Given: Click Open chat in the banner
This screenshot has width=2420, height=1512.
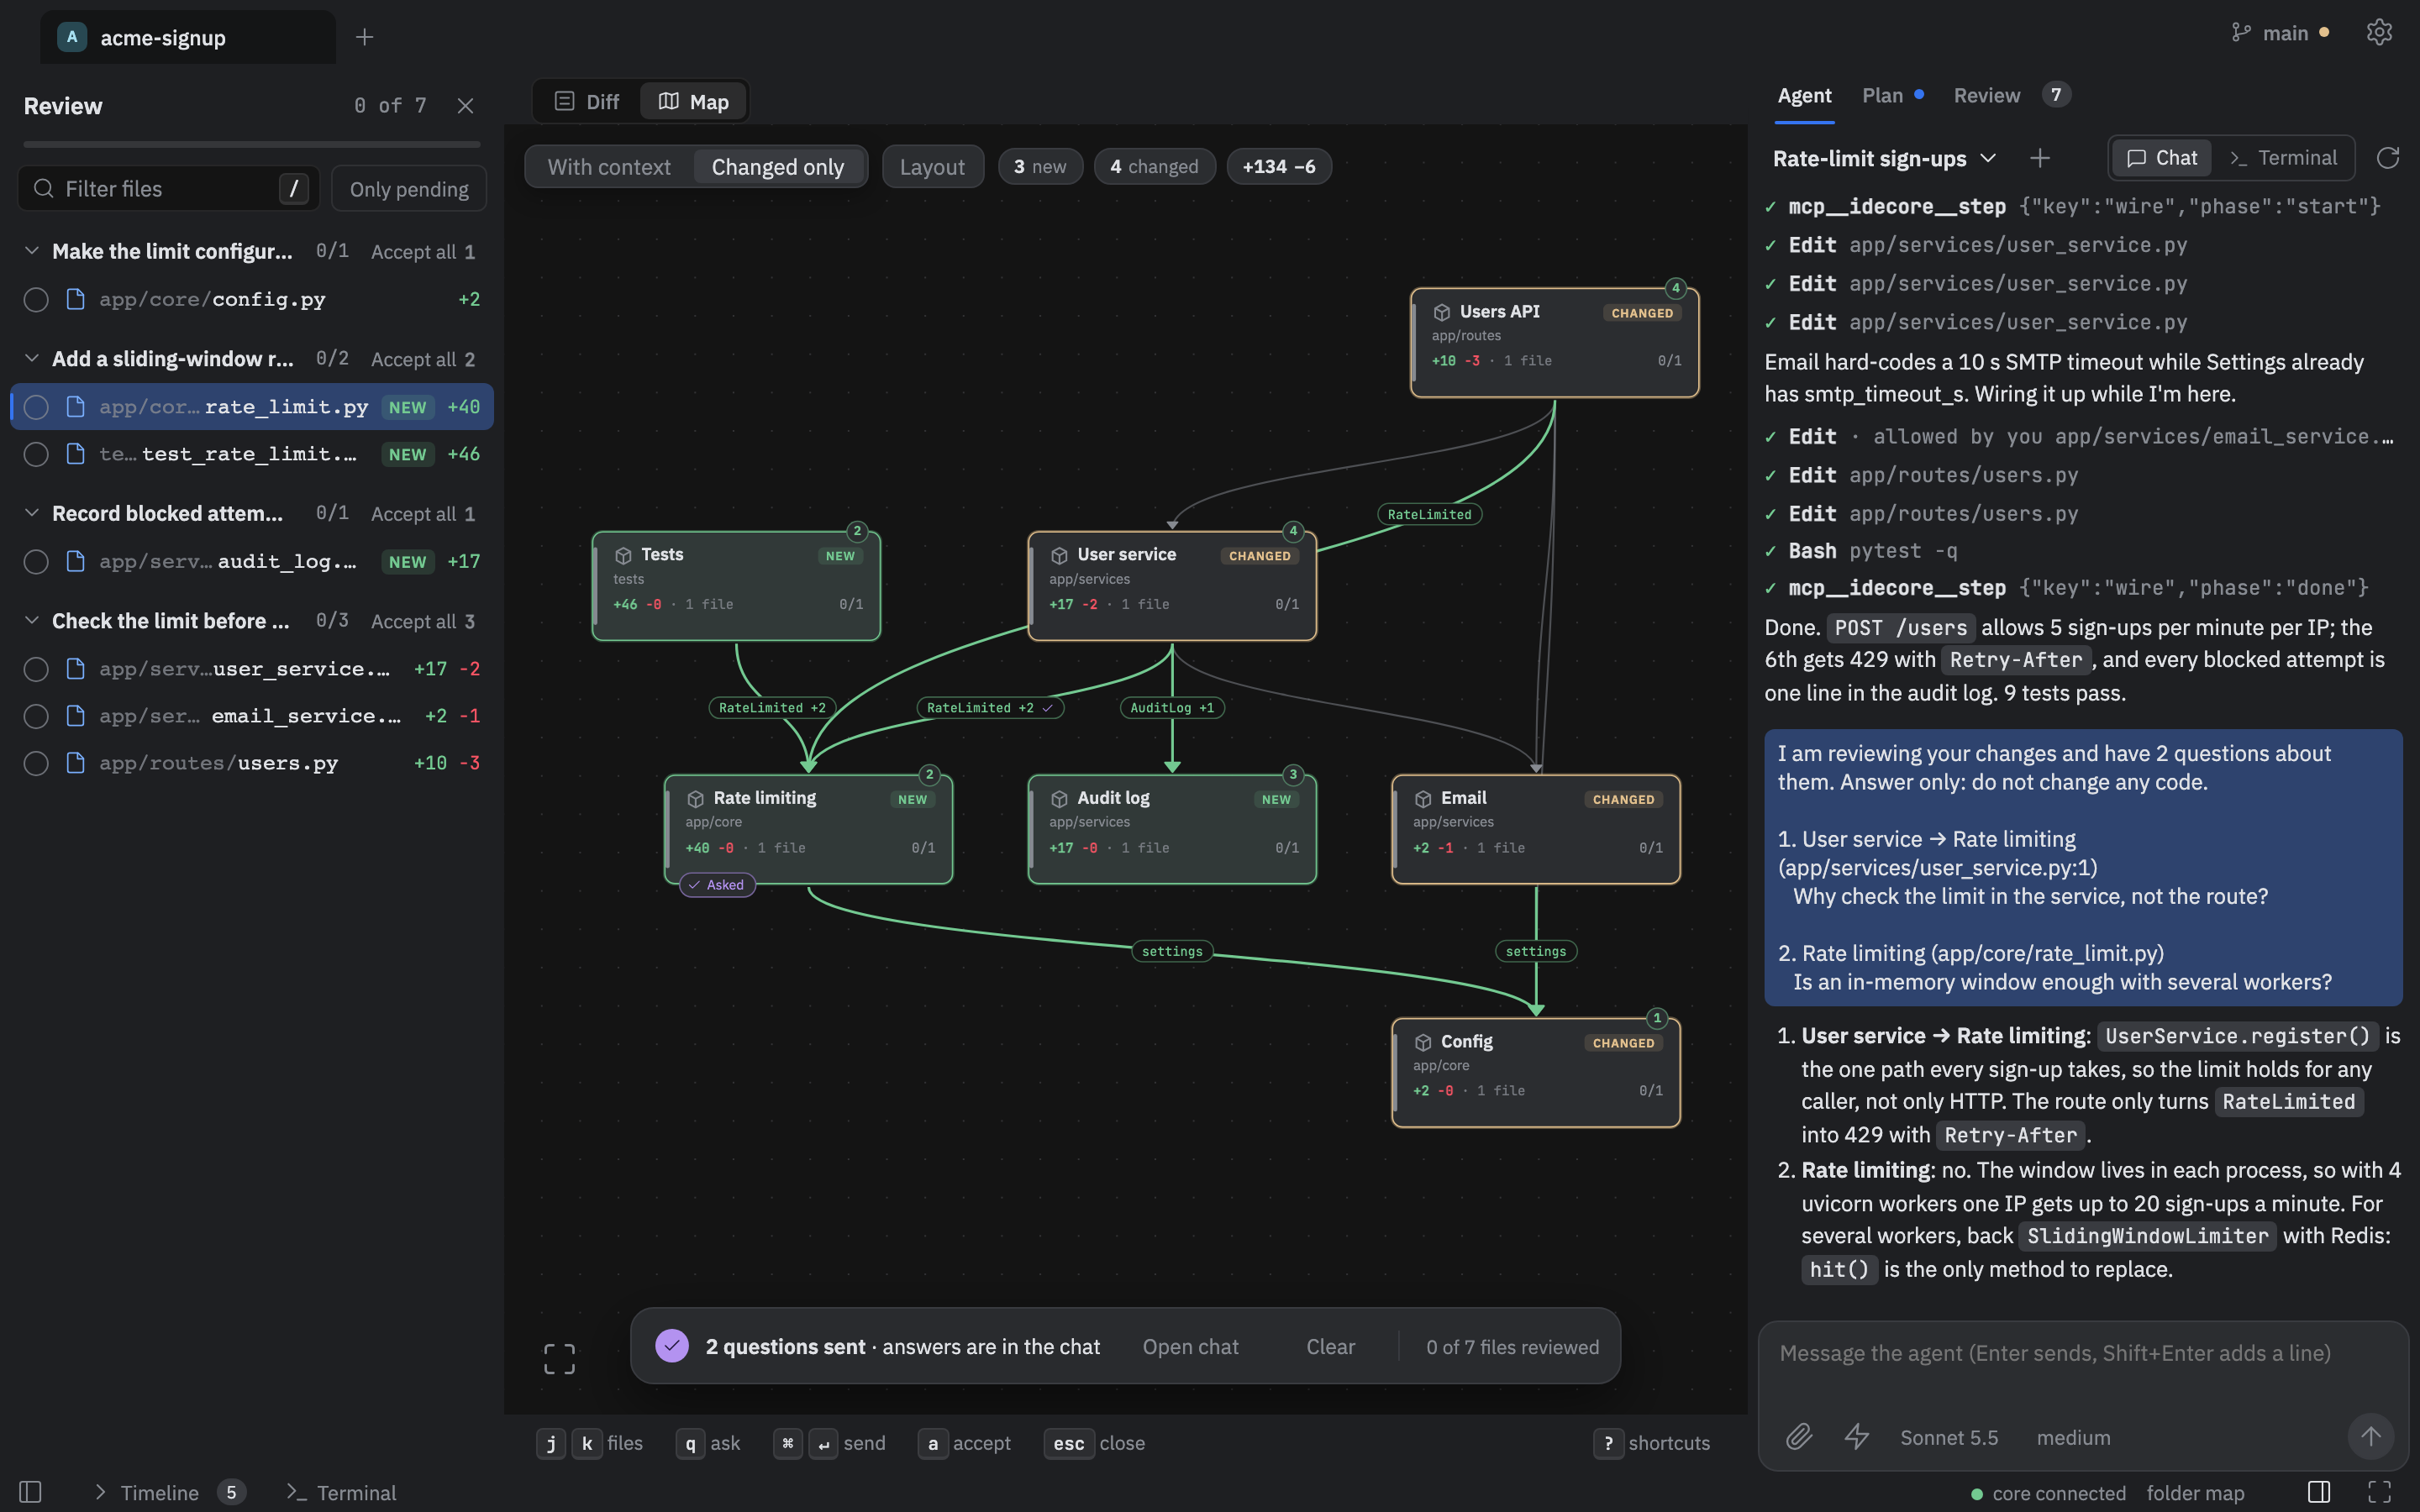Looking at the screenshot, I should (1190, 1347).
